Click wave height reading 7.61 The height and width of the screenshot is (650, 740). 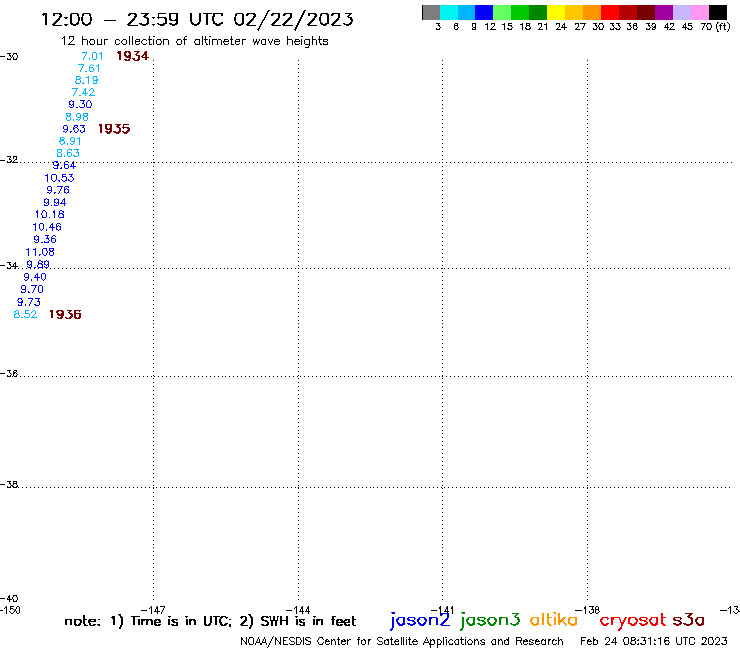89,68
